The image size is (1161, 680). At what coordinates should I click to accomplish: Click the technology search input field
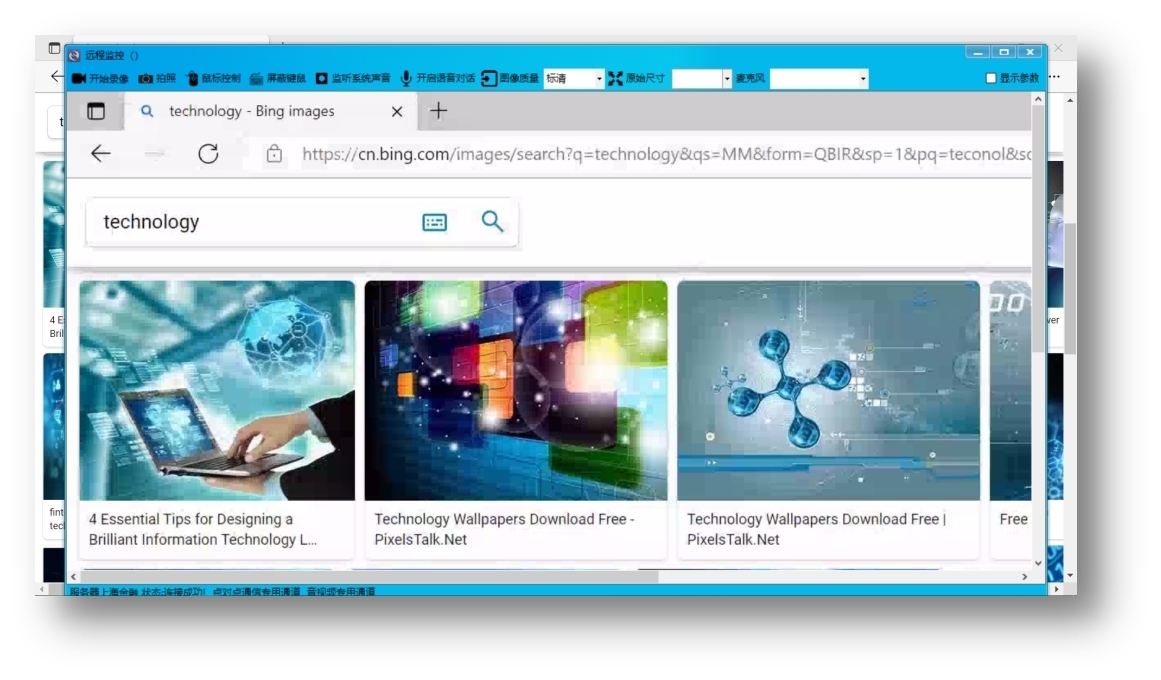point(250,222)
